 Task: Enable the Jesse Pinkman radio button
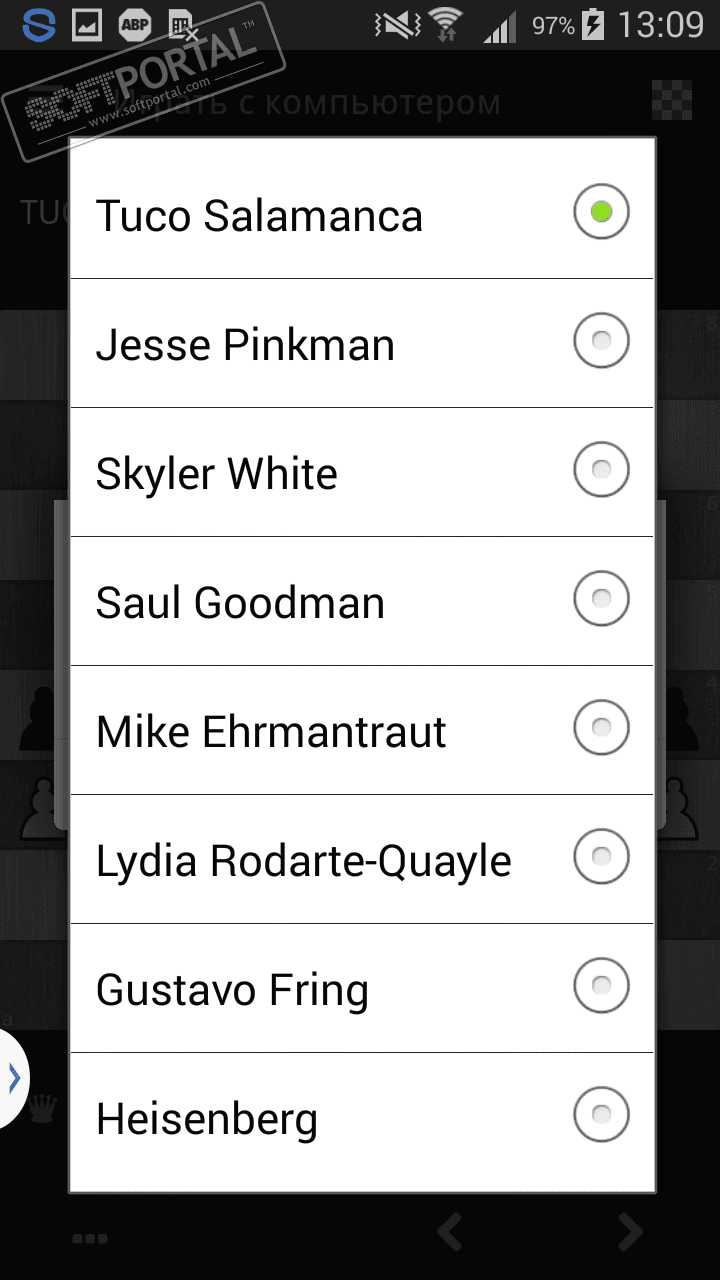[x=601, y=341]
